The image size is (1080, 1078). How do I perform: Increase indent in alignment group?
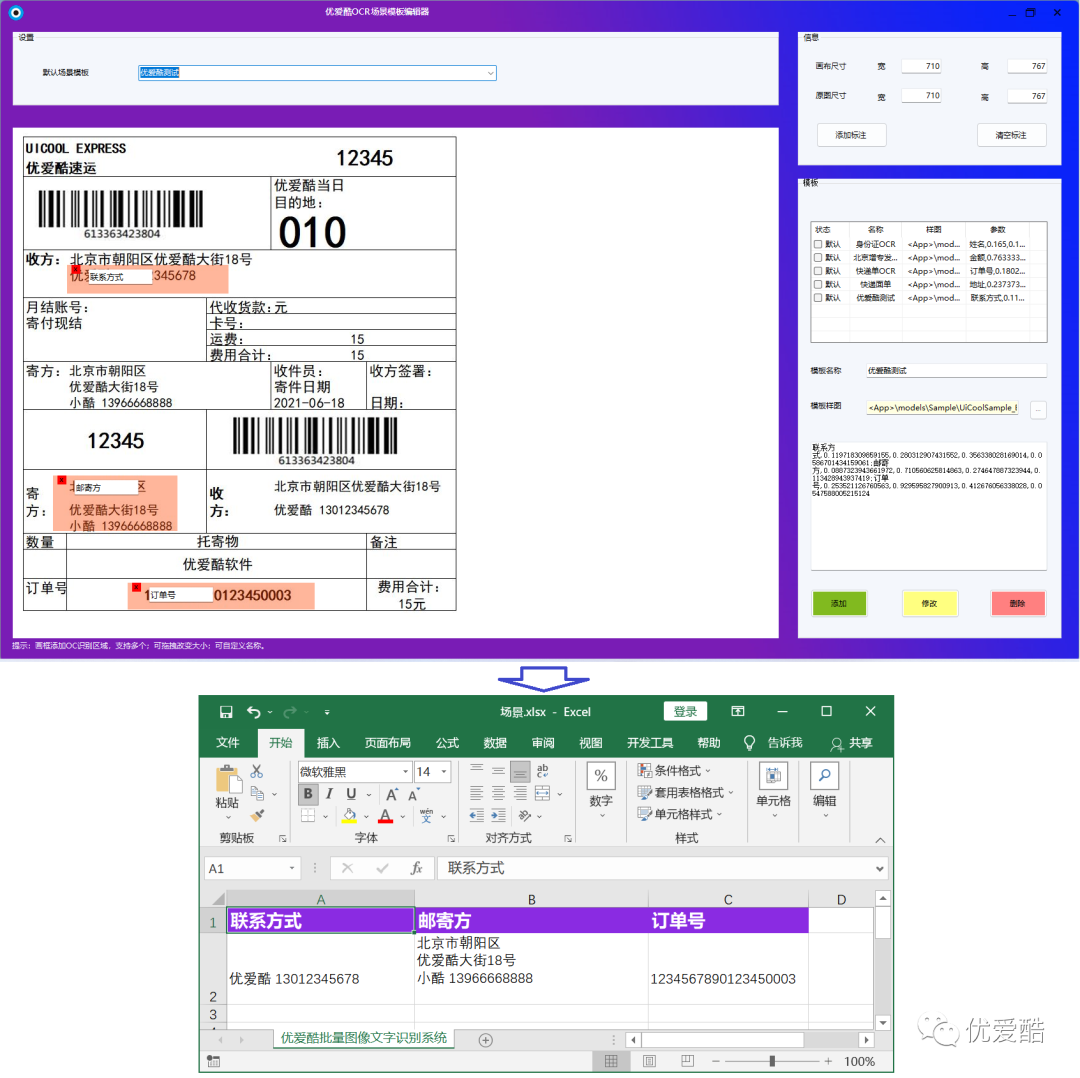point(499,816)
